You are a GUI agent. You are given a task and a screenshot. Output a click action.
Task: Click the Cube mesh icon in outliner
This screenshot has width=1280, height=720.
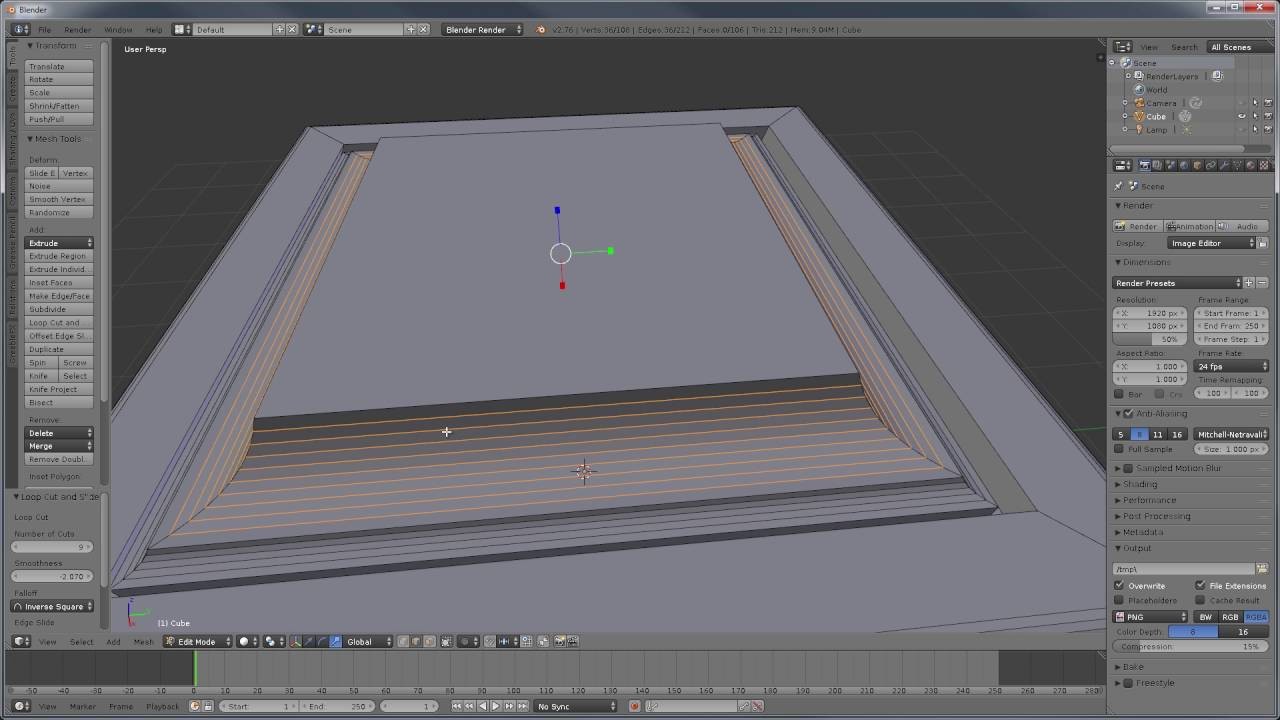1185,116
